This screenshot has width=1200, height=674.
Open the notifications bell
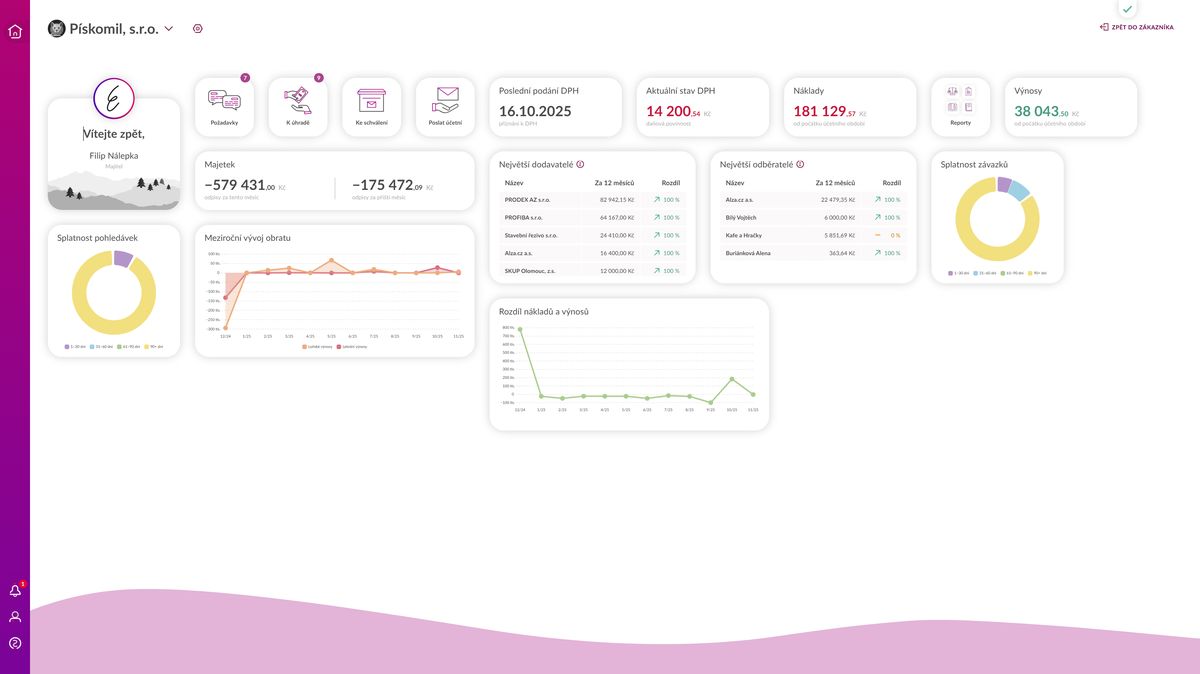15,591
